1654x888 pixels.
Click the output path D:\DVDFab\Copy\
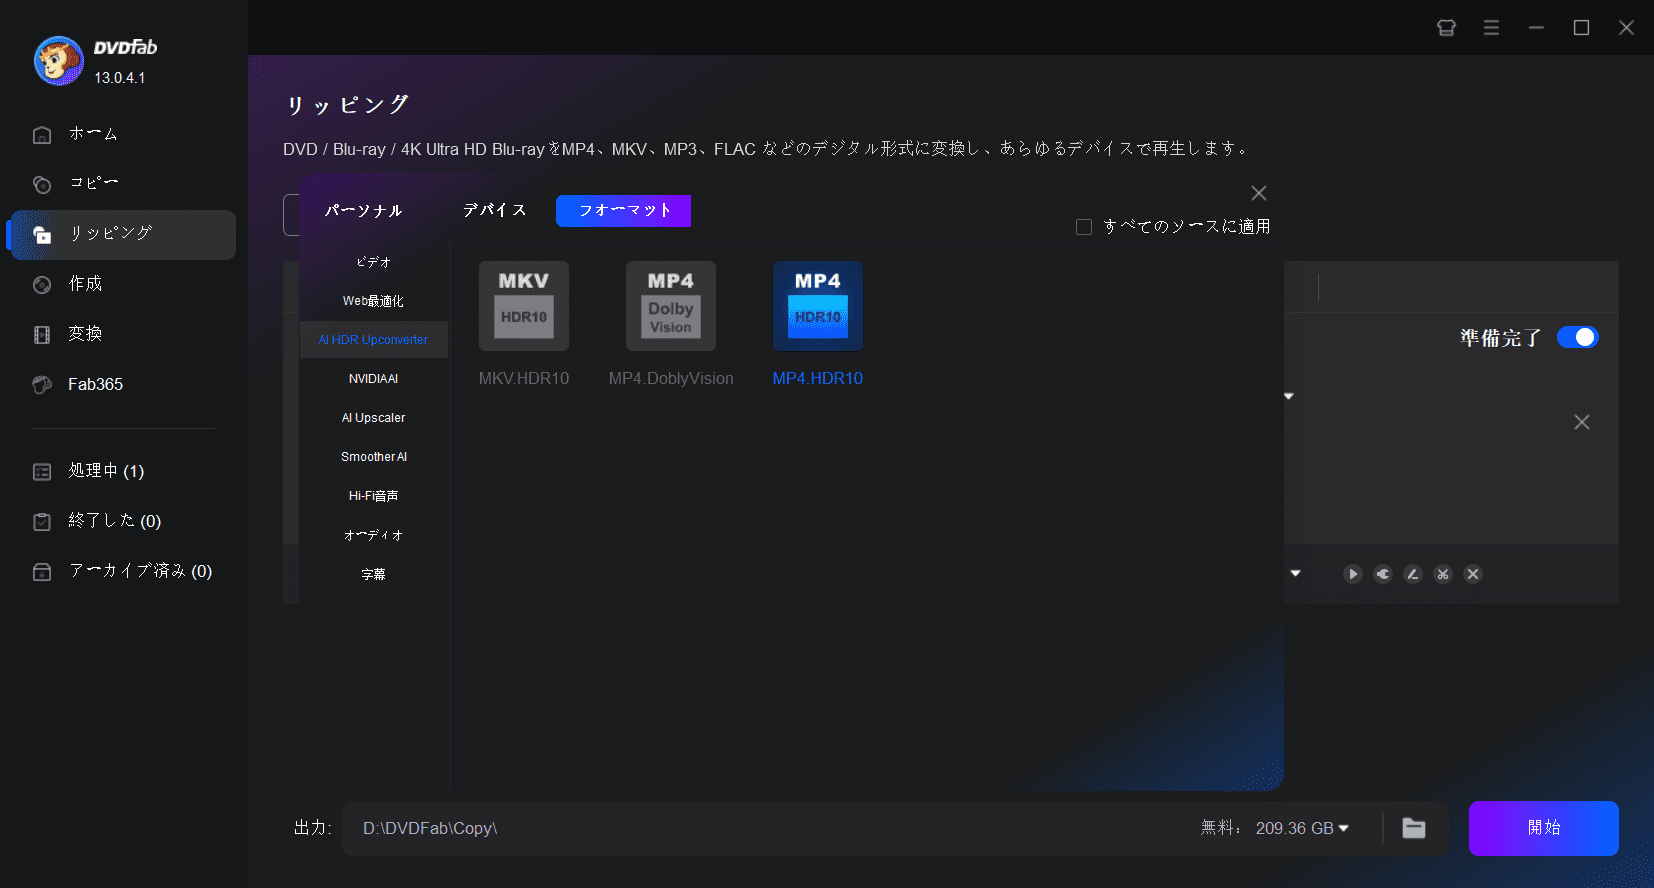click(430, 828)
